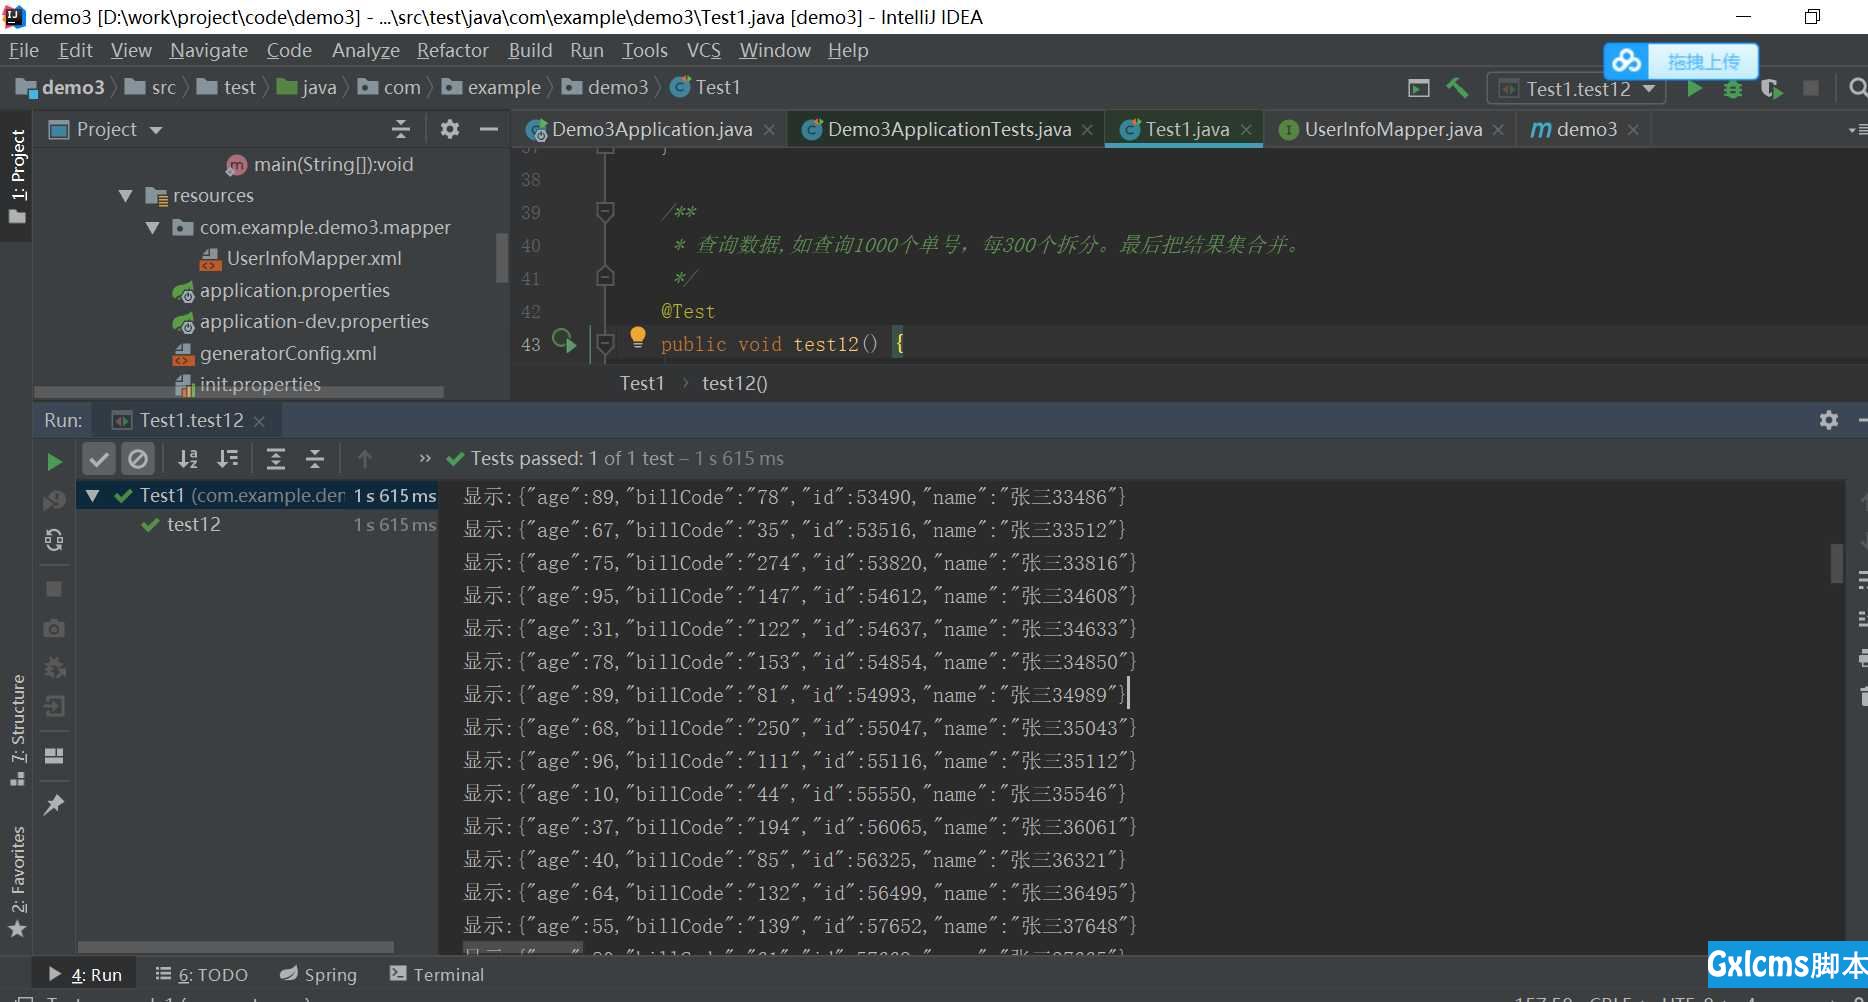Close the Test1.java editor tab
This screenshot has width=1868, height=1002.
[x=1246, y=130]
